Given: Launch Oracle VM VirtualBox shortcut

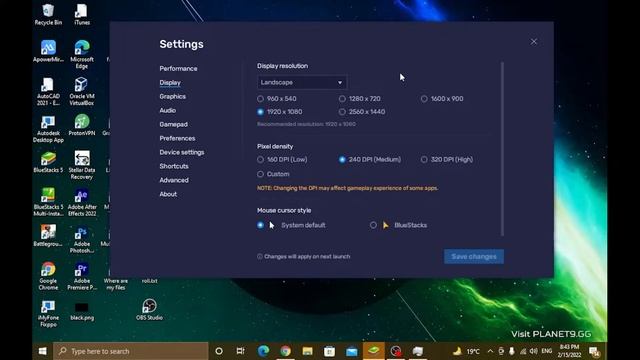Looking at the screenshot, I should tap(82, 91).
